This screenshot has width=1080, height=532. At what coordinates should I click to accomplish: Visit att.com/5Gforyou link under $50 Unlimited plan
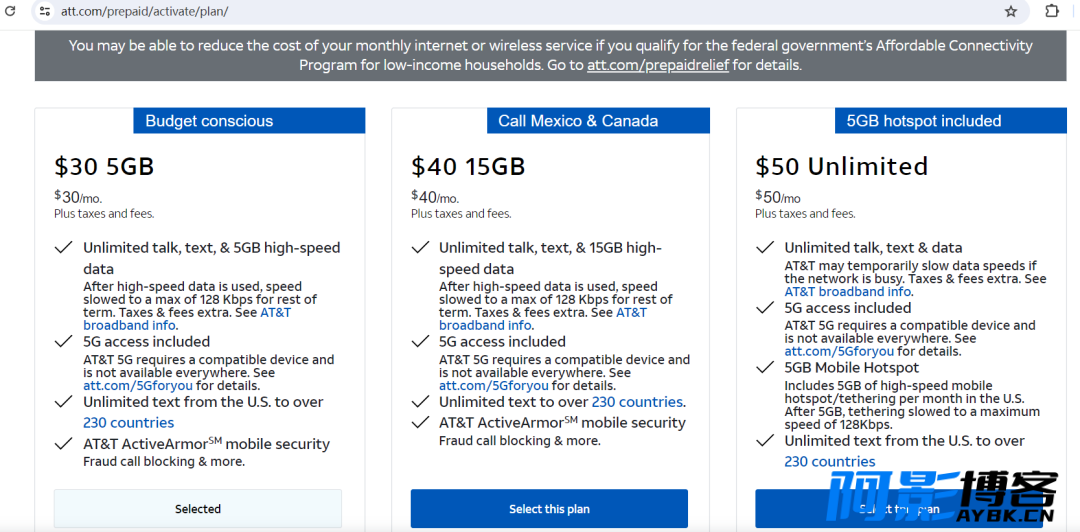coord(839,351)
